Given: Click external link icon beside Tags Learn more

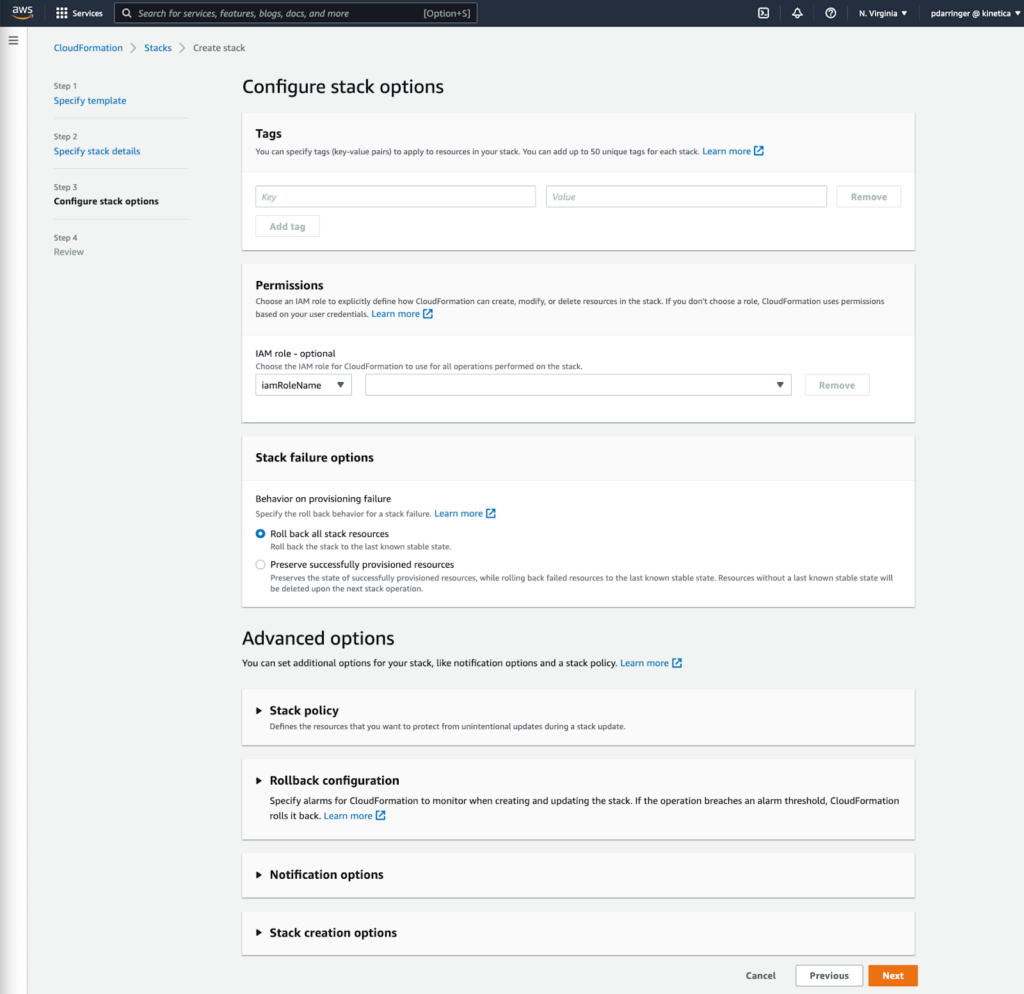Looking at the screenshot, I should pos(759,151).
